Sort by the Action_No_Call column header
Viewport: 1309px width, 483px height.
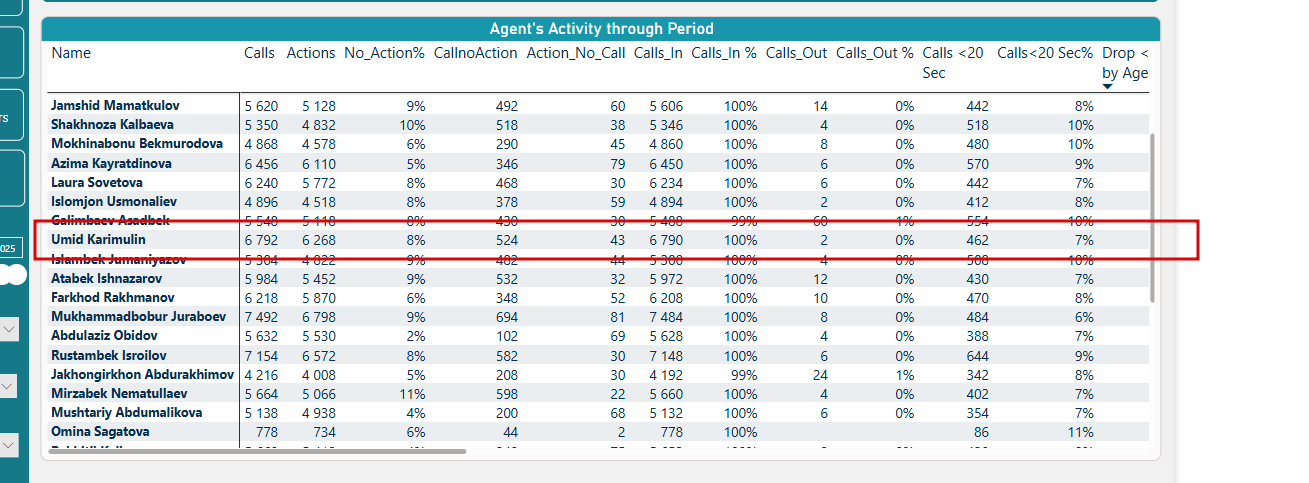coord(576,53)
